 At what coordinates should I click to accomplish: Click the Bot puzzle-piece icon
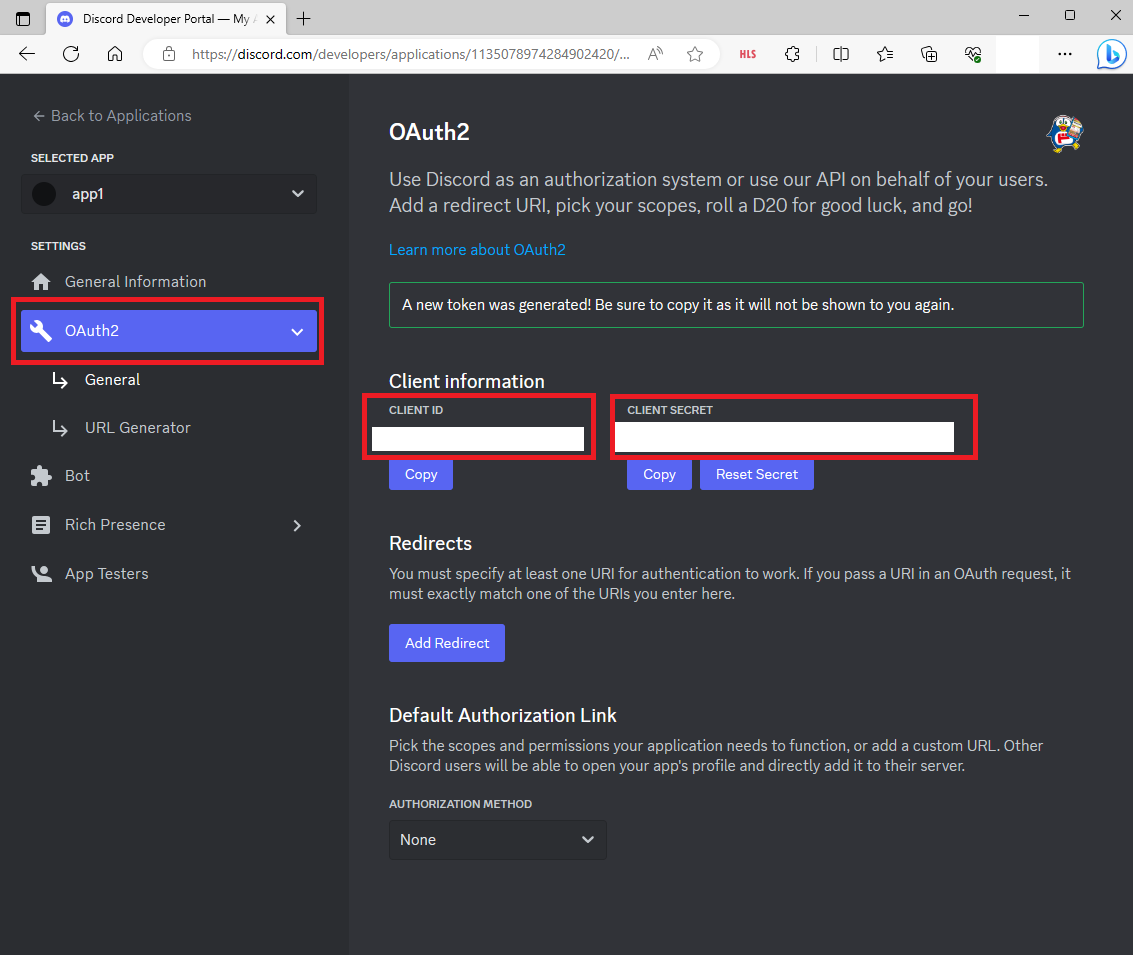(x=41, y=475)
